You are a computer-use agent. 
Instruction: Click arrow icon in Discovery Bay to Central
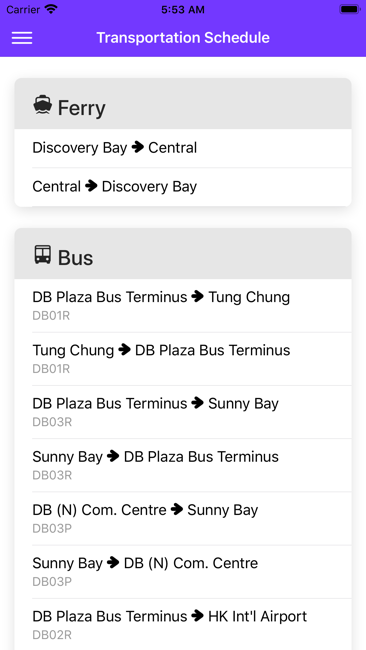click(138, 147)
